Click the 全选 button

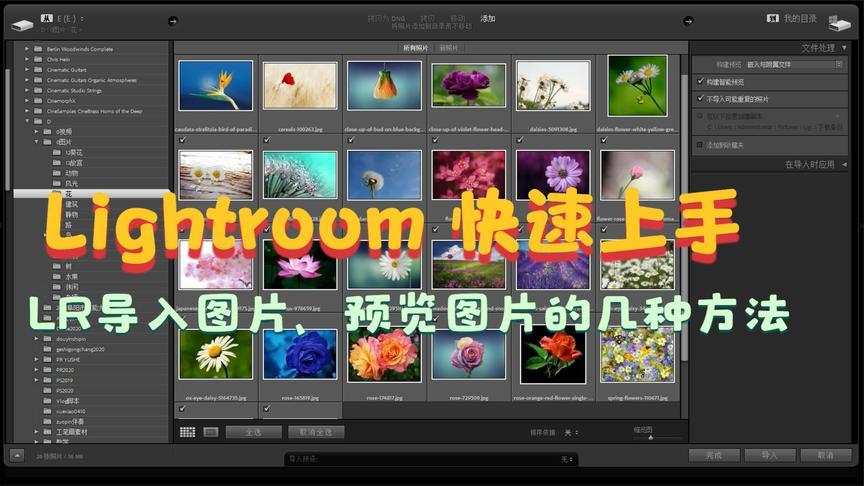click(x=253, y=432)
